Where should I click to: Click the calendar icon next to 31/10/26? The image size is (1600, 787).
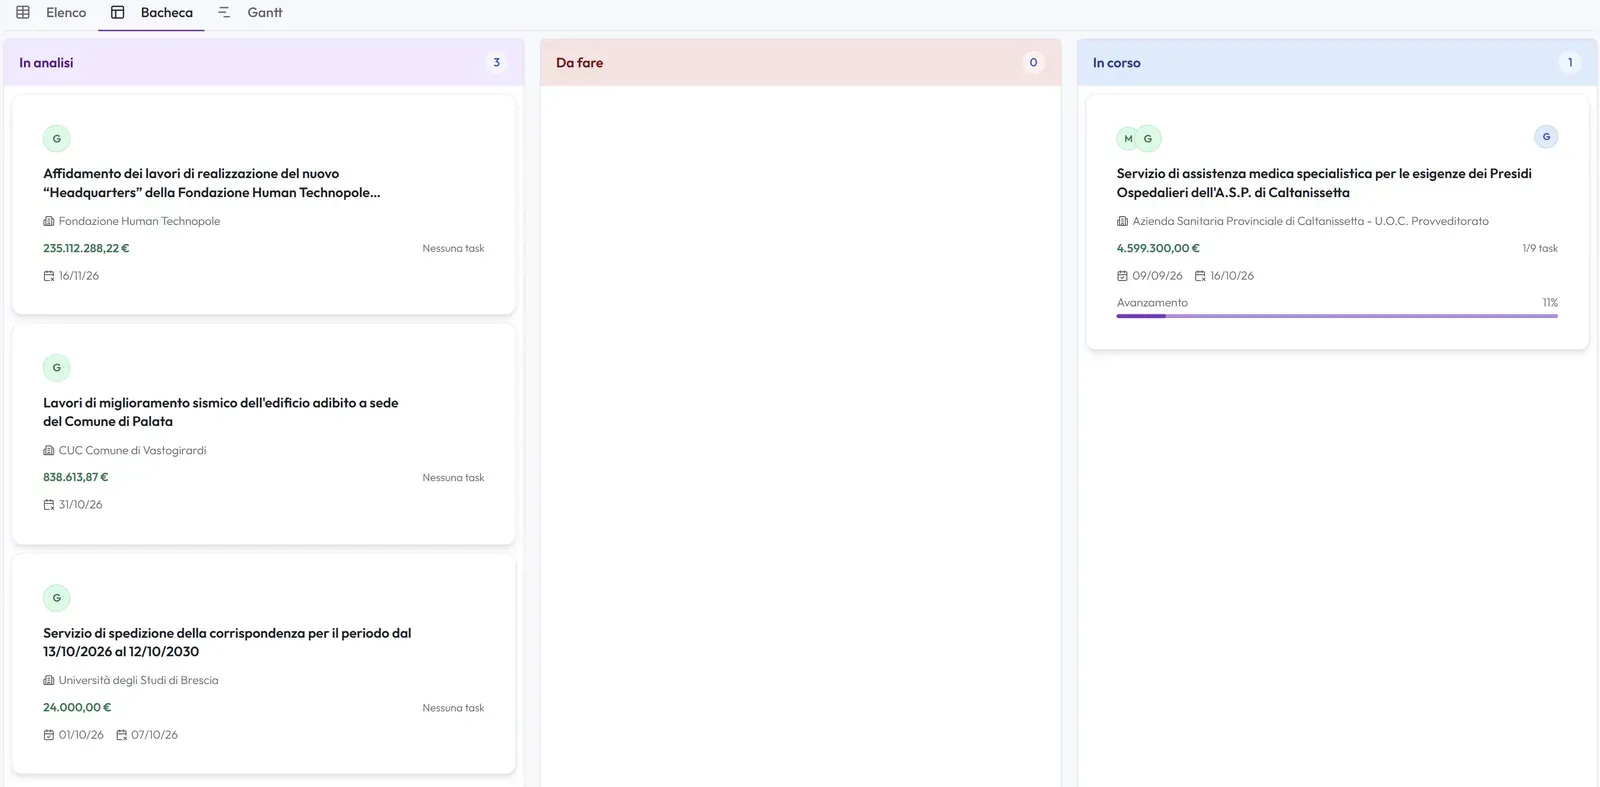[x=49, y=505]
